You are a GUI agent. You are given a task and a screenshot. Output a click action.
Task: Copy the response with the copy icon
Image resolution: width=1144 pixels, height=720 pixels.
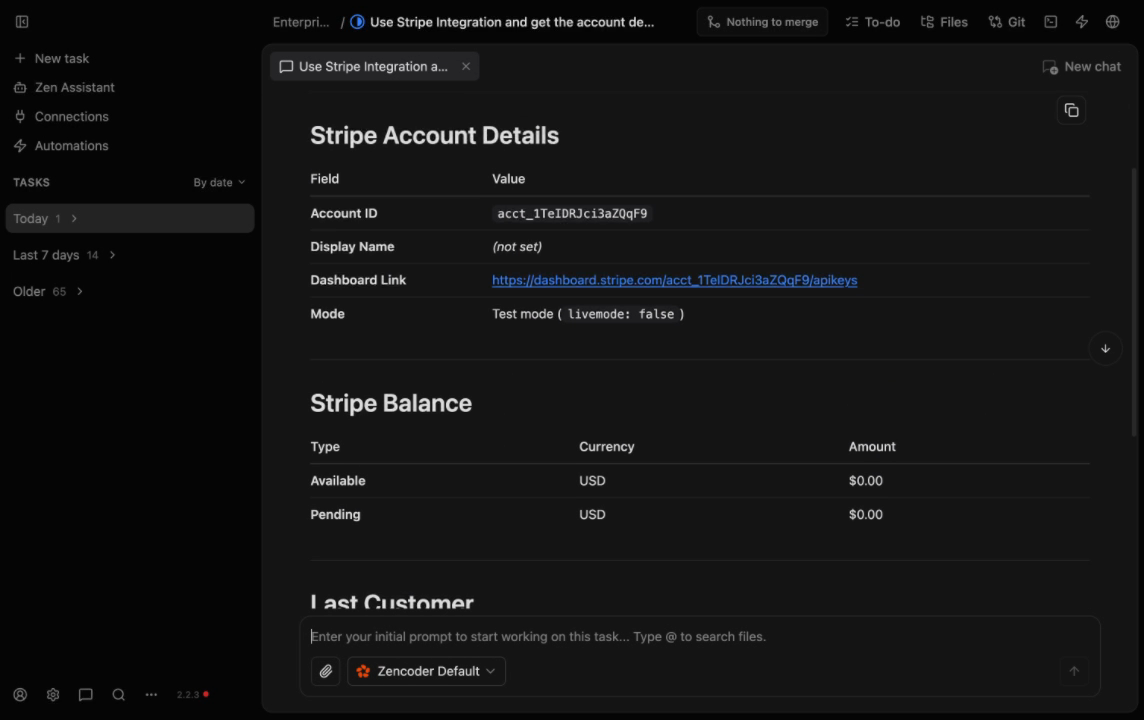pos(1071,110)
